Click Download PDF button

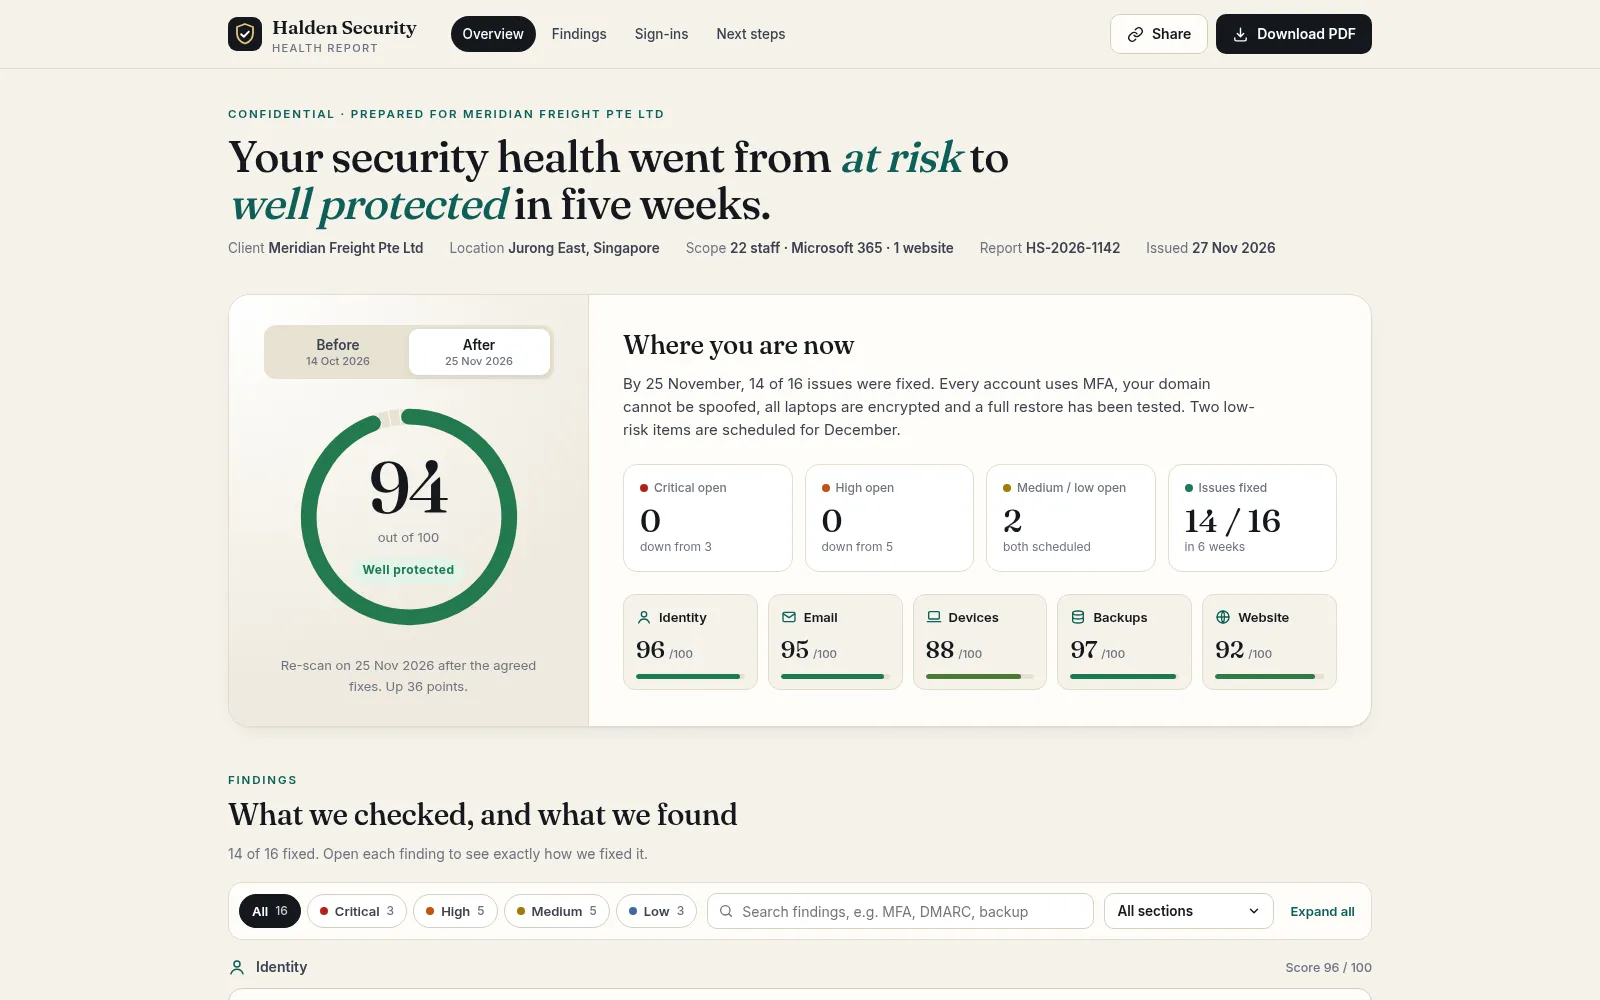coord(1294,34)
